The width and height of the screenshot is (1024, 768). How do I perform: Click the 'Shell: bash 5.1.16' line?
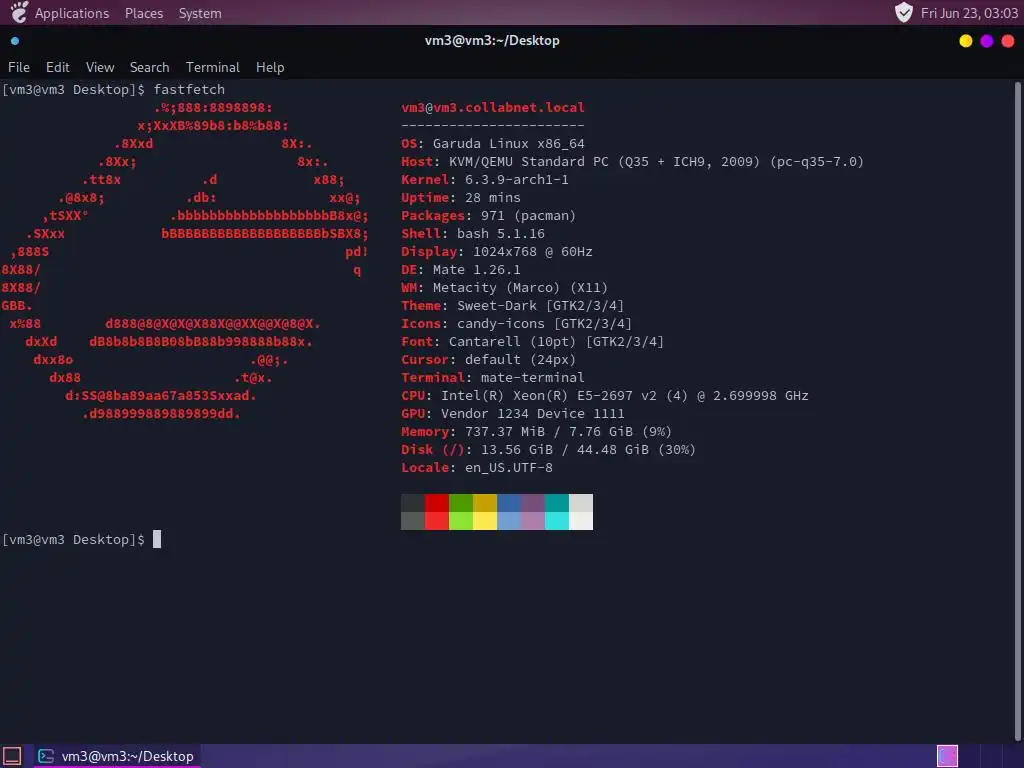point(473,233)
